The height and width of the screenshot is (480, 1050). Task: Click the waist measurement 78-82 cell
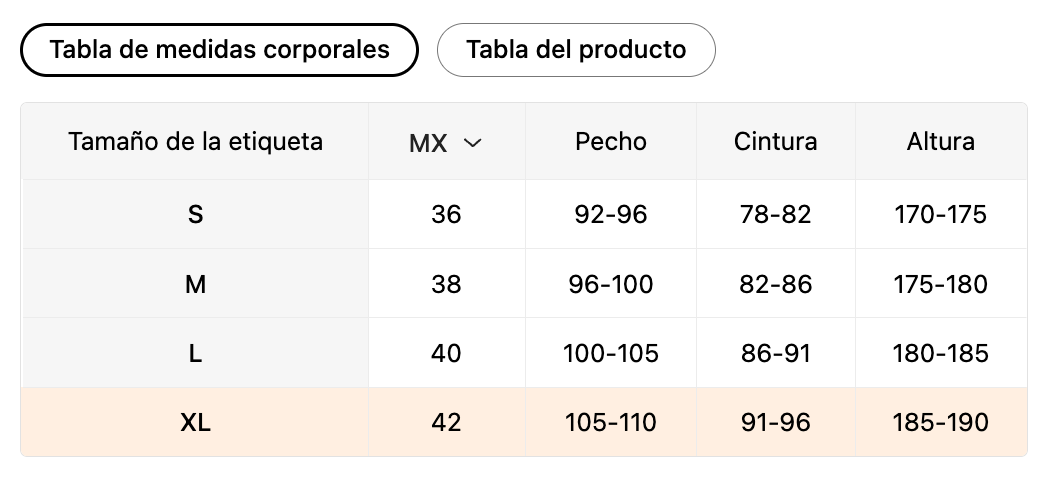pos(775,214)
